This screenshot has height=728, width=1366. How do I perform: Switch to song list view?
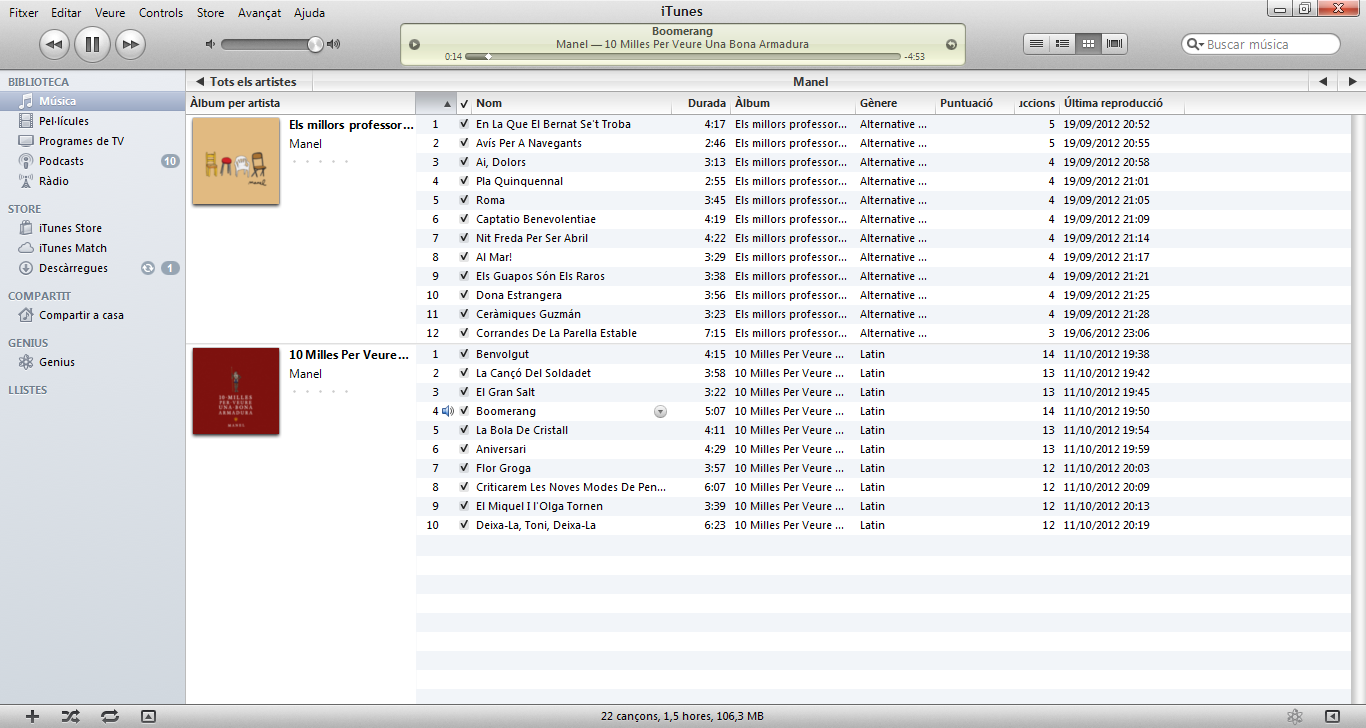coord(1037,44)
